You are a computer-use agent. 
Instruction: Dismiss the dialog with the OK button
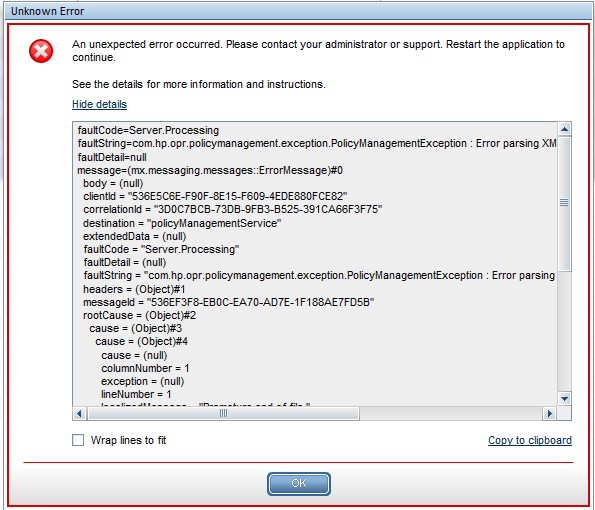tap(299, 483)
